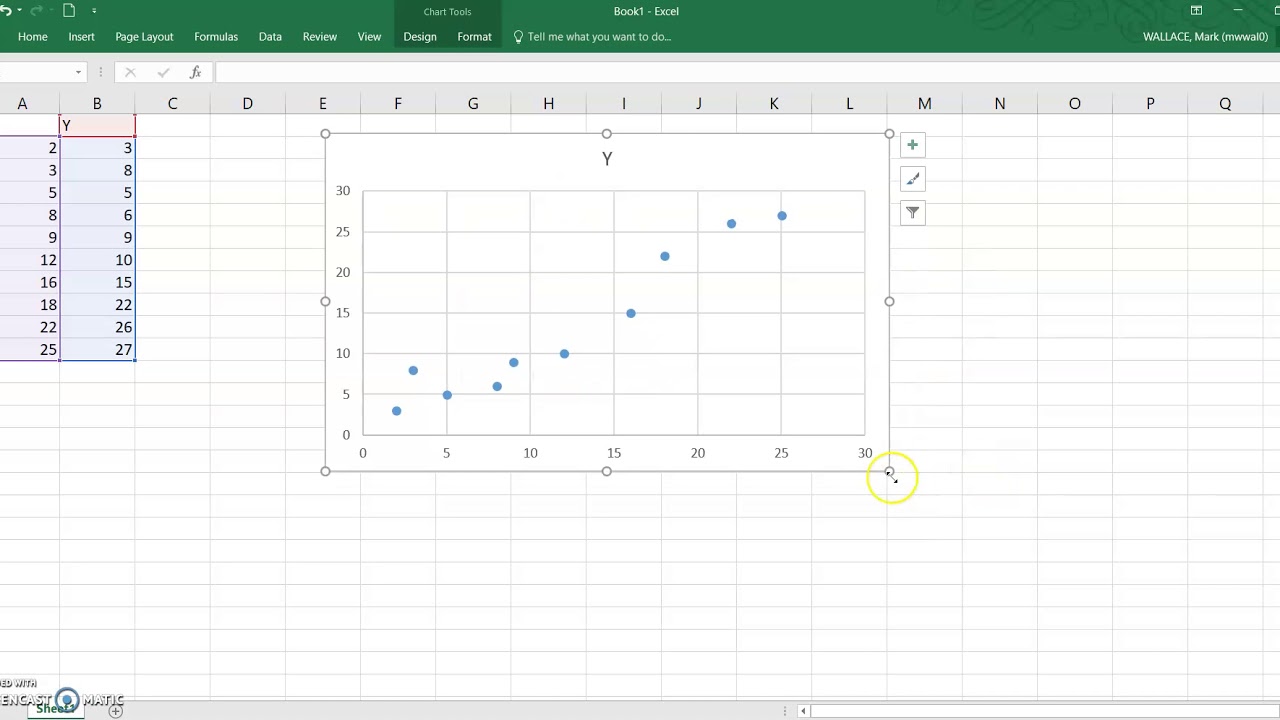This screenshot has width=1280, height=720.
Task: Click the Enter checkmark in formula bar
Action: pyautogui.click(x=163, y=72)
